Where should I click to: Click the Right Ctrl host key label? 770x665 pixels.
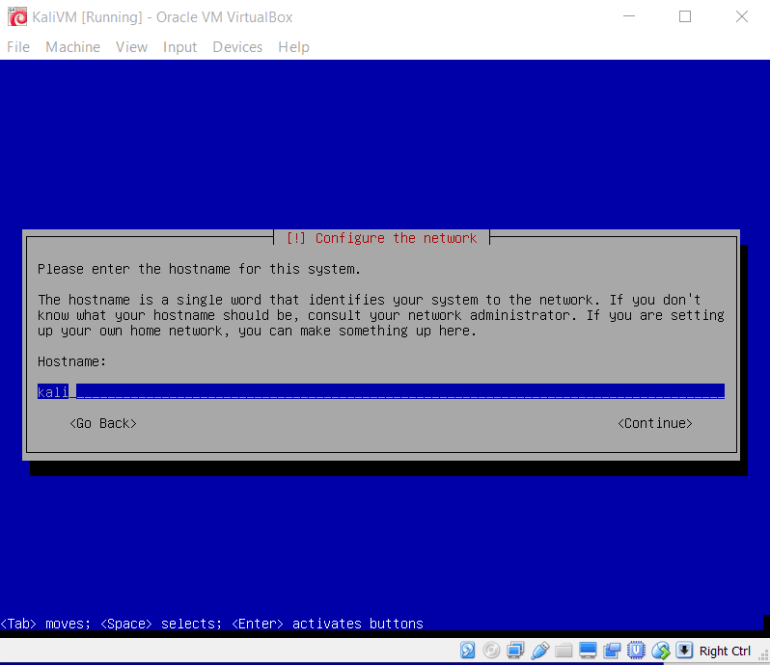pos(725,651)
